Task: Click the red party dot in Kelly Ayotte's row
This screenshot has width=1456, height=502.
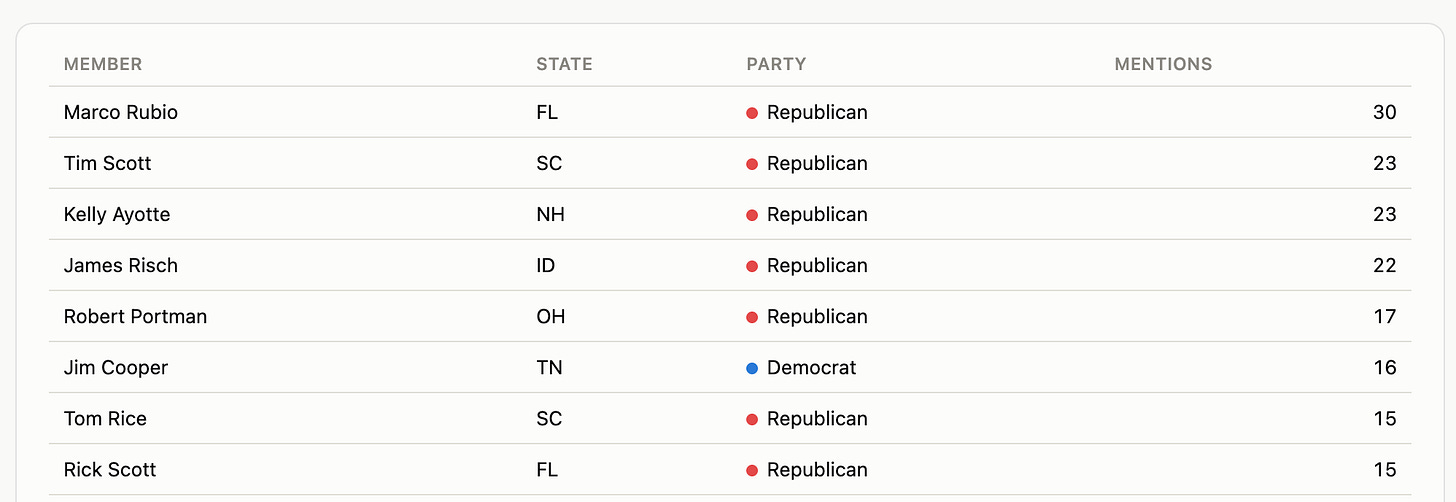Action: pos(752,215)
